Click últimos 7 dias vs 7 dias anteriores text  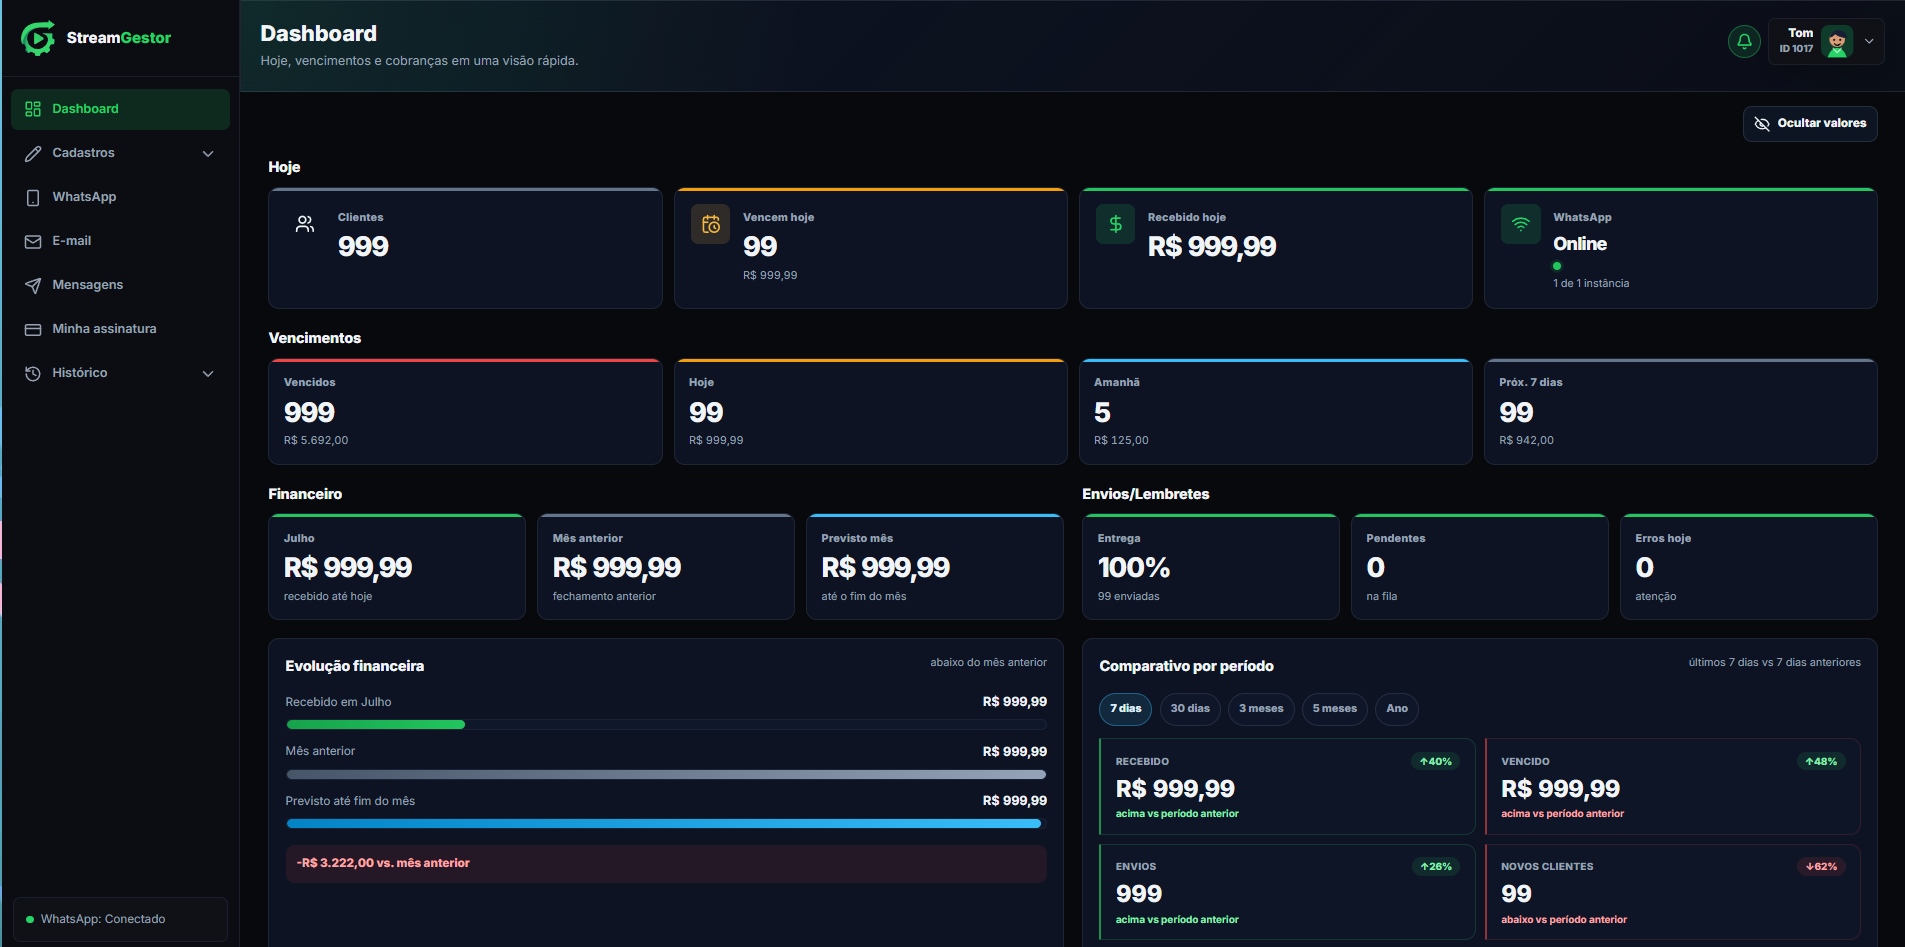tap(1774, 662)
